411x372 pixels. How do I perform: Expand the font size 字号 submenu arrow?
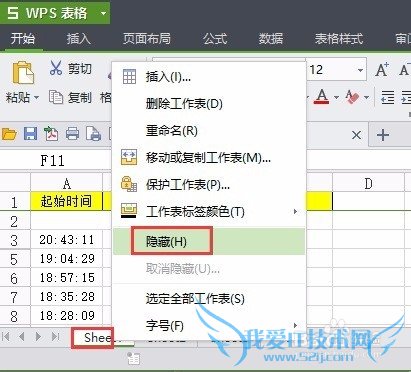295,325
